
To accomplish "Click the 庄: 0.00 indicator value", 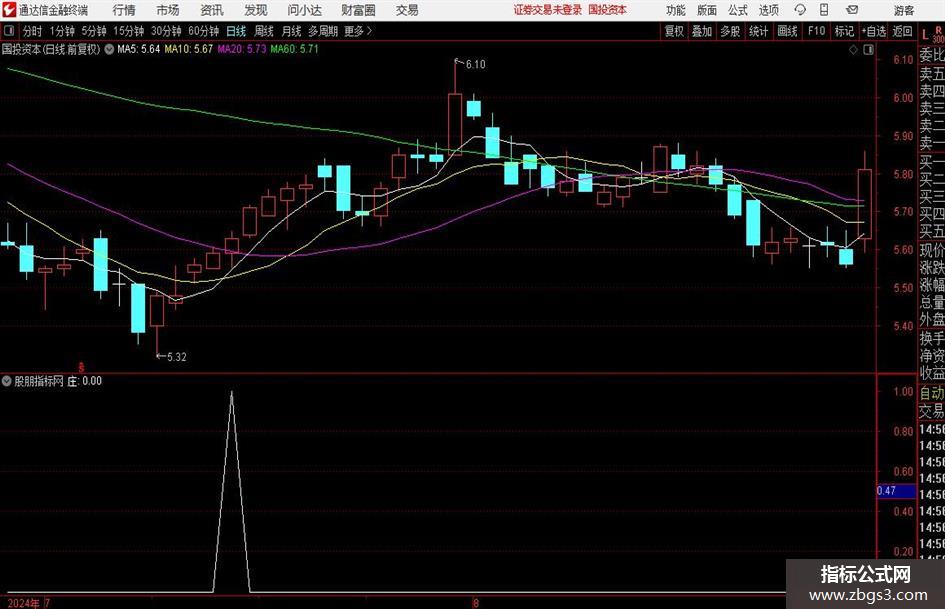I will click(x=84, y=381).
